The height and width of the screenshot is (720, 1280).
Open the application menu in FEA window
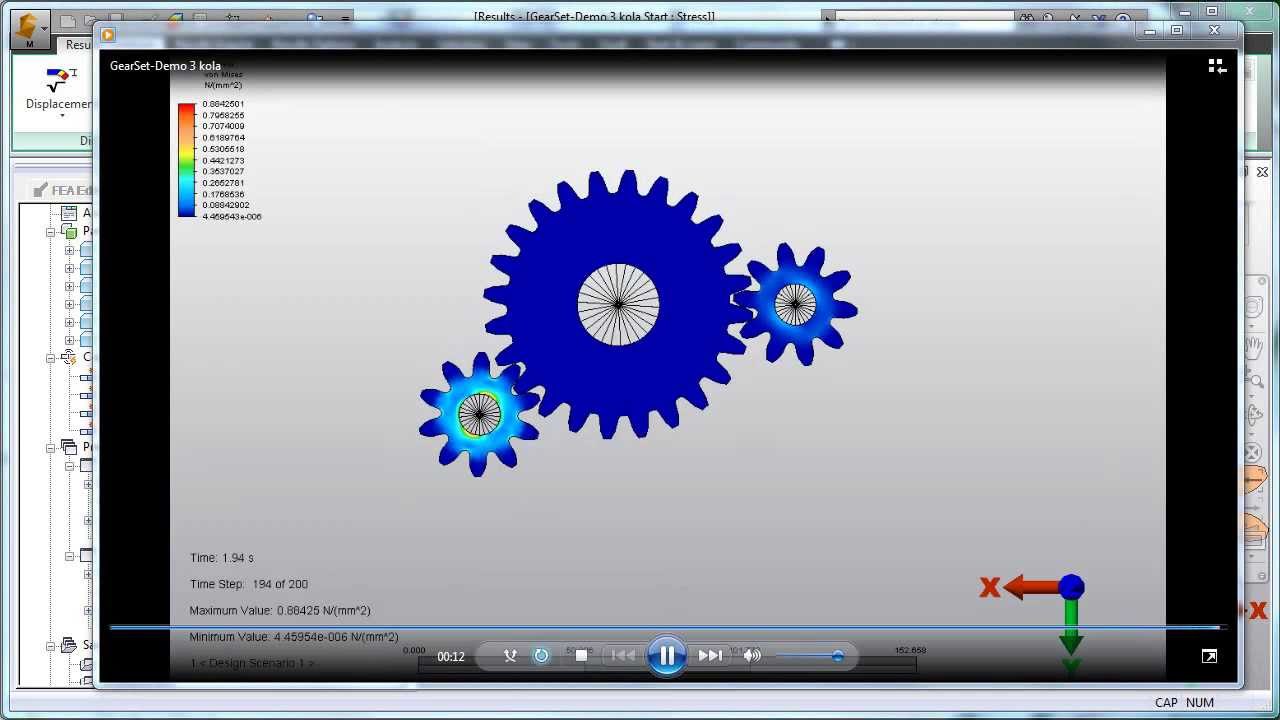tap(29, 29)
